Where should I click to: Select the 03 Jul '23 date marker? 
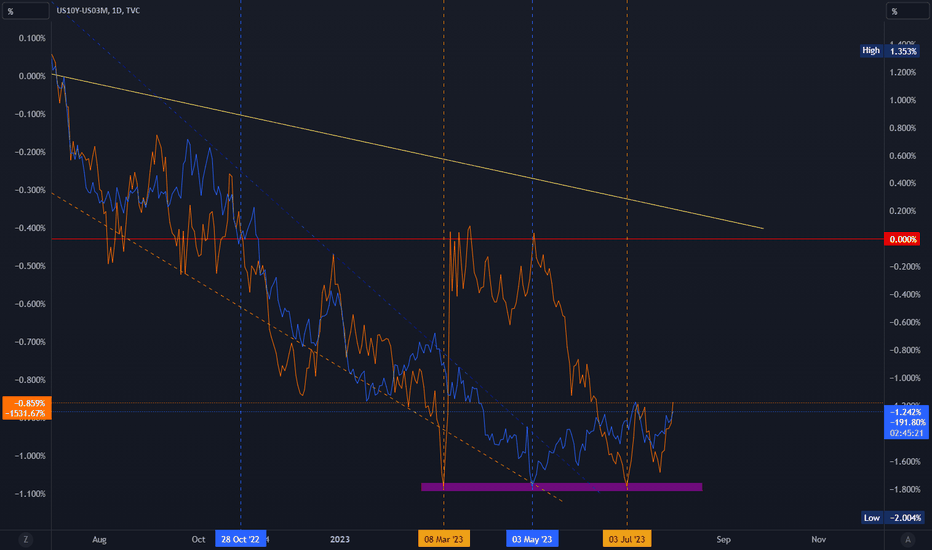[627, 539]
